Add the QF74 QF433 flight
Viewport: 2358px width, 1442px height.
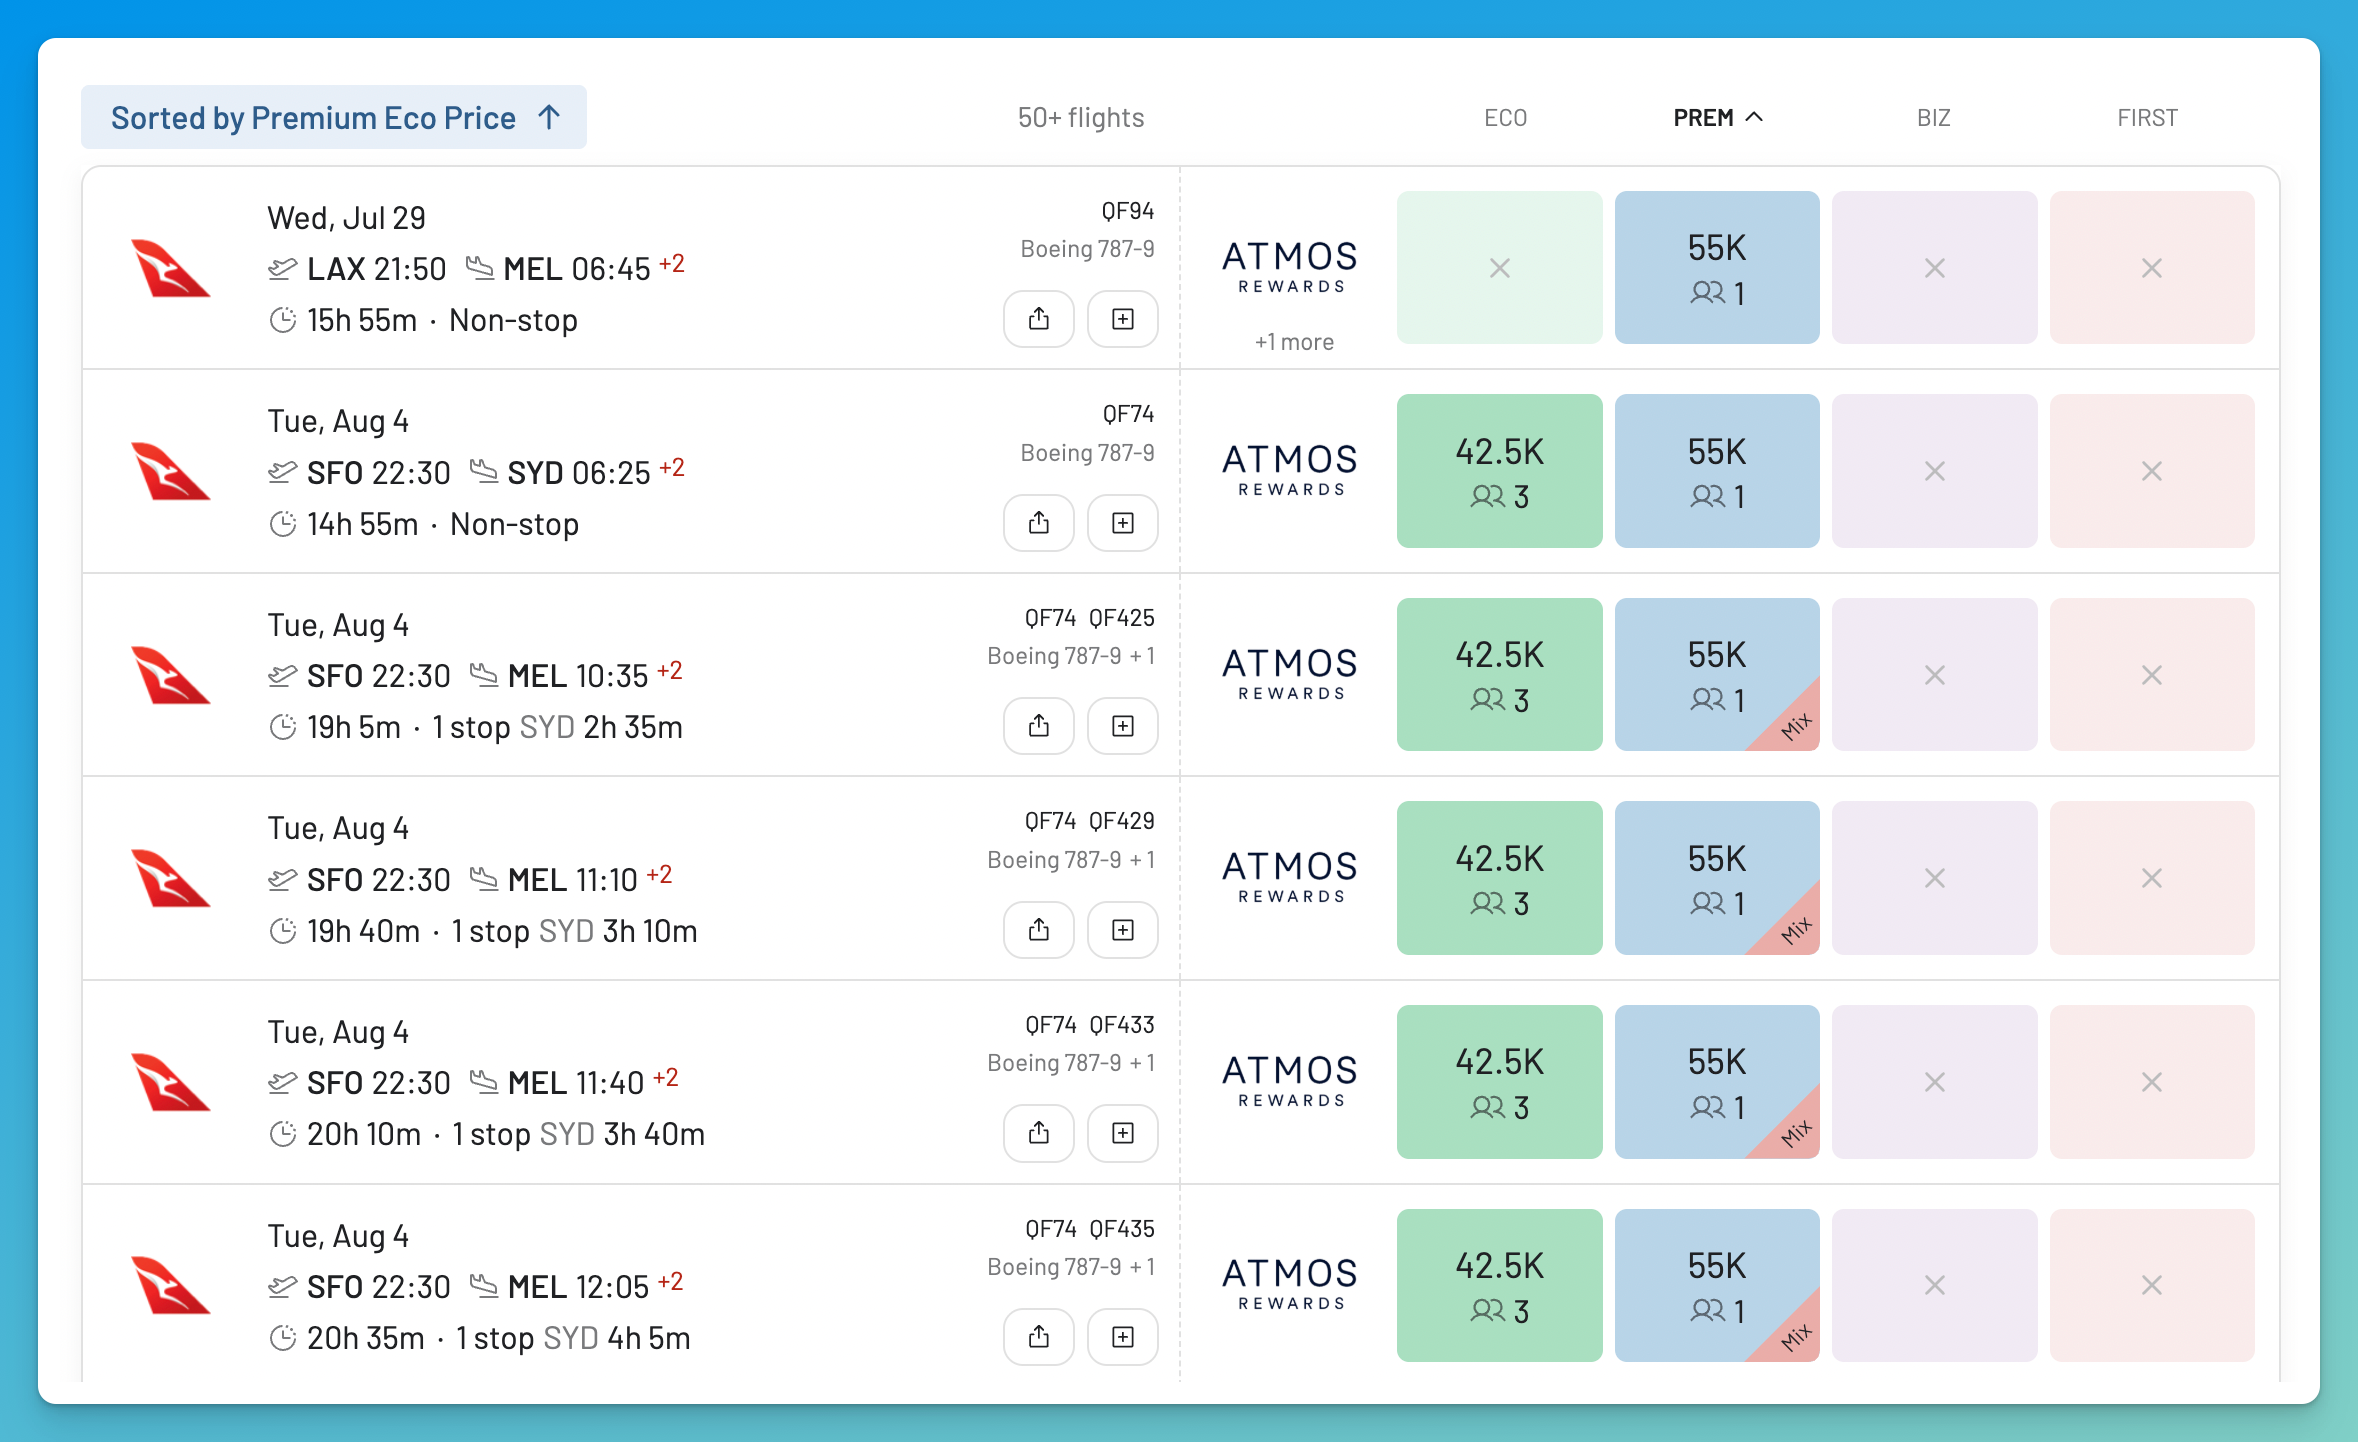(1123, 1133)
